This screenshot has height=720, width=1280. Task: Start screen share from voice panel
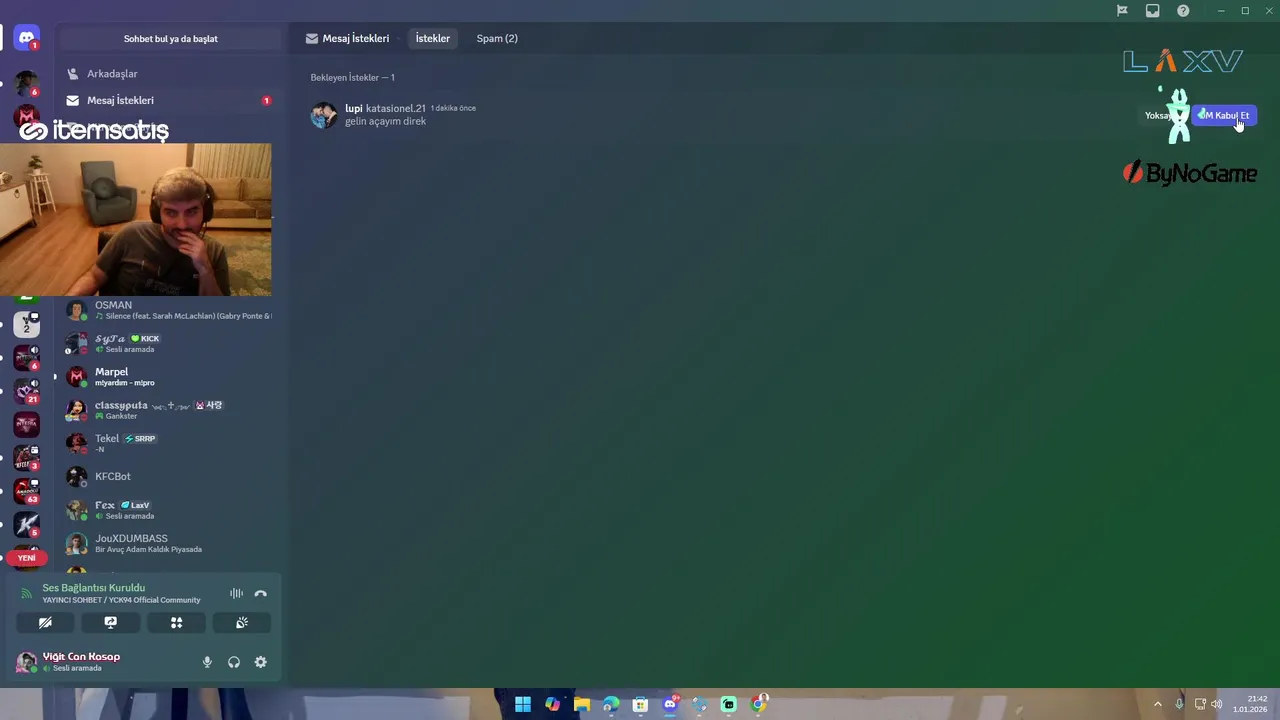point(111,622)
